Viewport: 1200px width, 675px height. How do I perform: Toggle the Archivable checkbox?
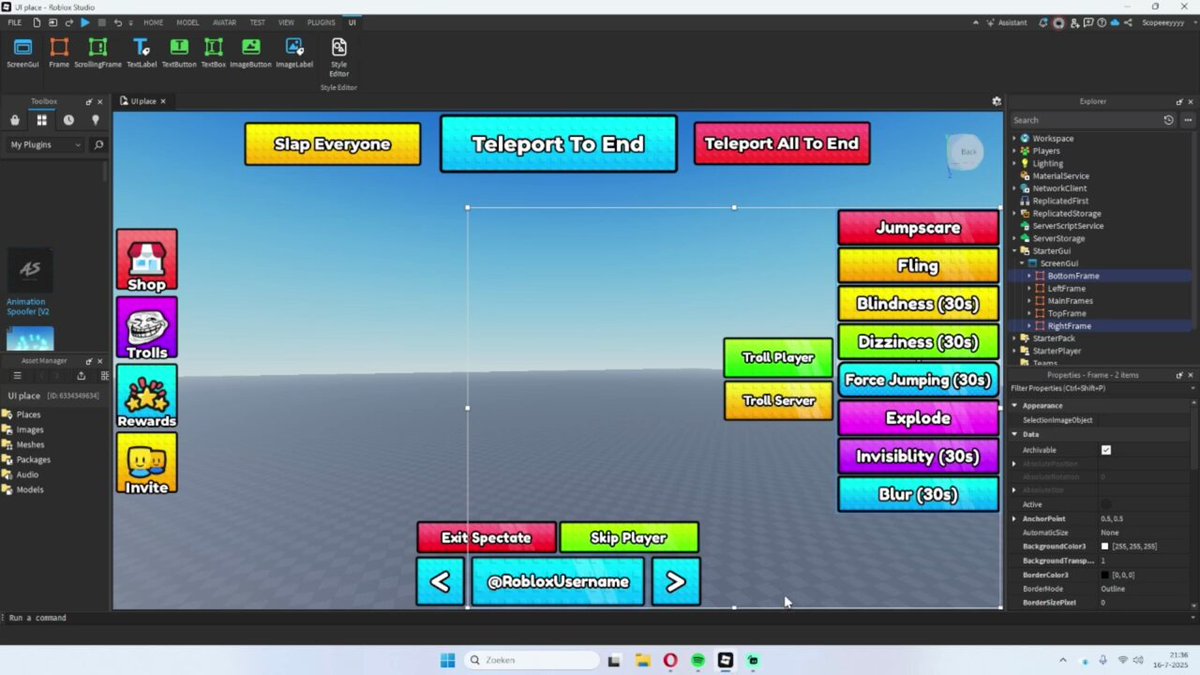pos(1106,450)
